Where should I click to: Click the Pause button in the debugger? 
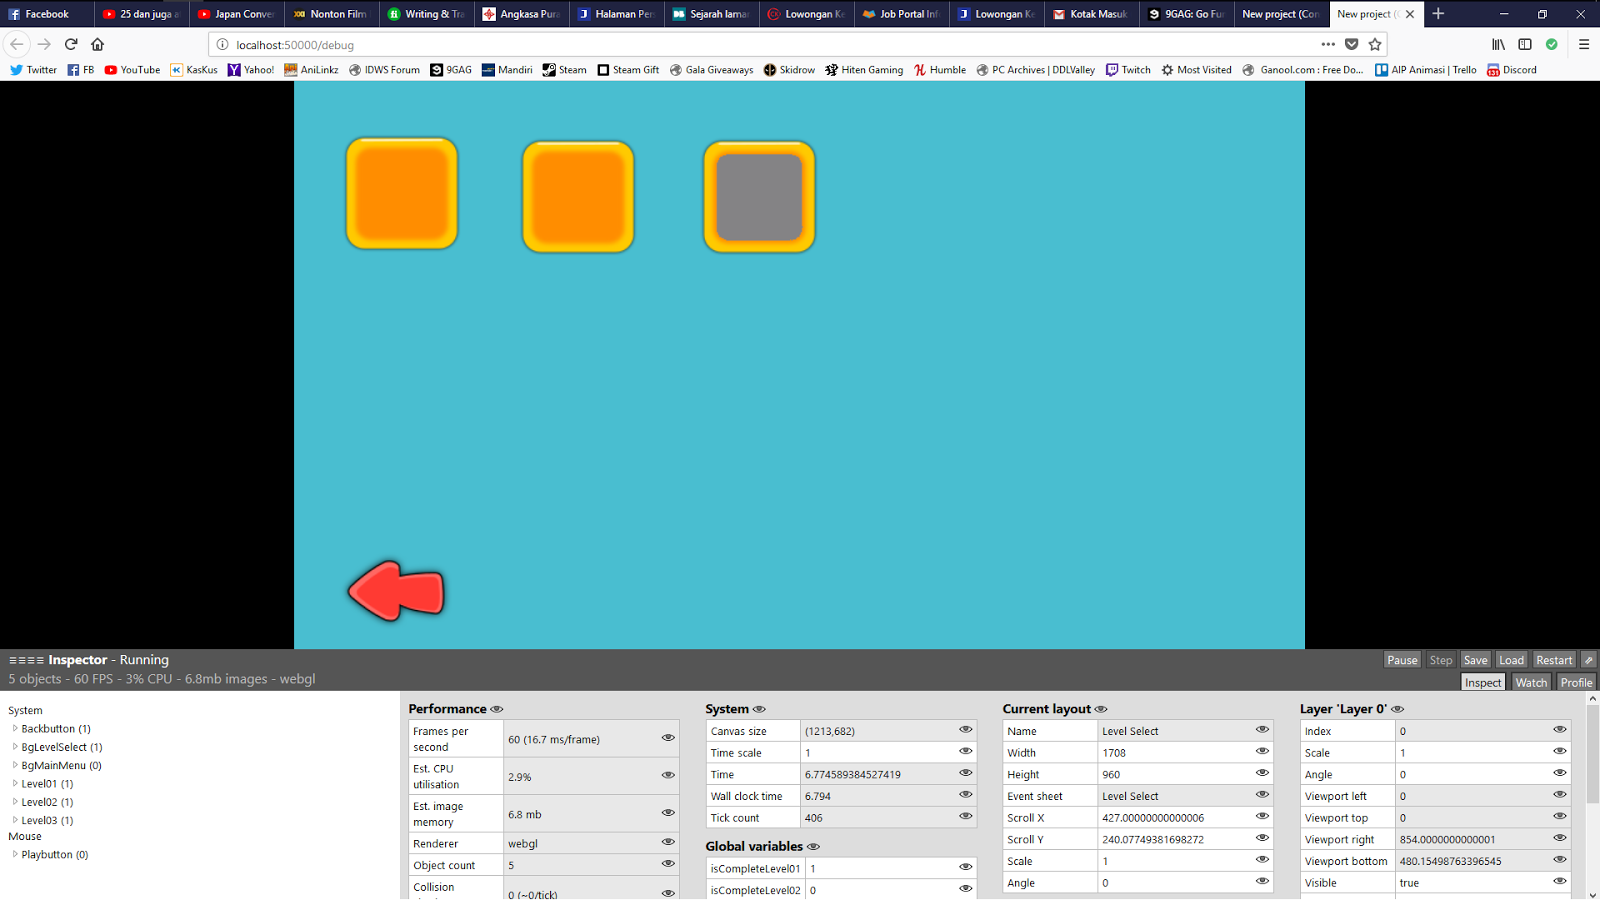pyautogui.click(x=1401, y=660)
